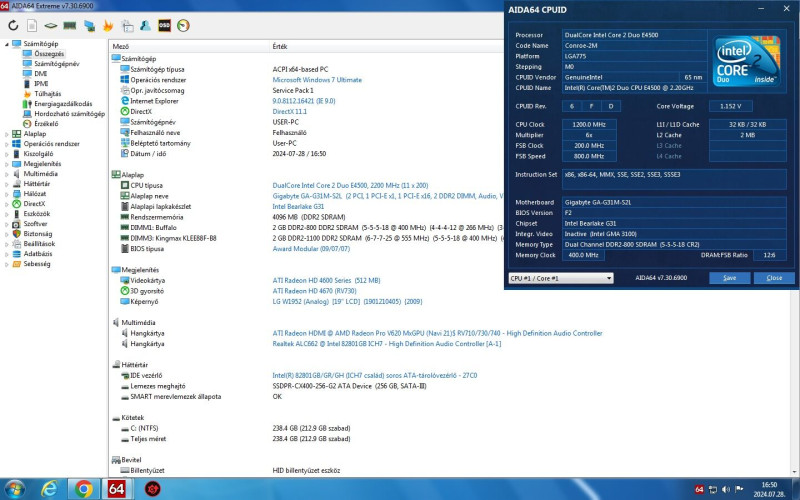Expand the Megjelenítés tree node
This screenshot has height=500, width=800.
coord(7,164)
